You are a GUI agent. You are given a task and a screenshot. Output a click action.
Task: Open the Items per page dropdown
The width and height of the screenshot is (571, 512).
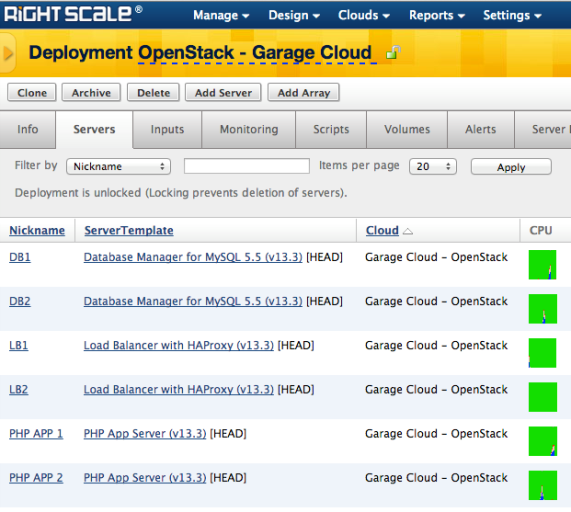click(433, 166)
